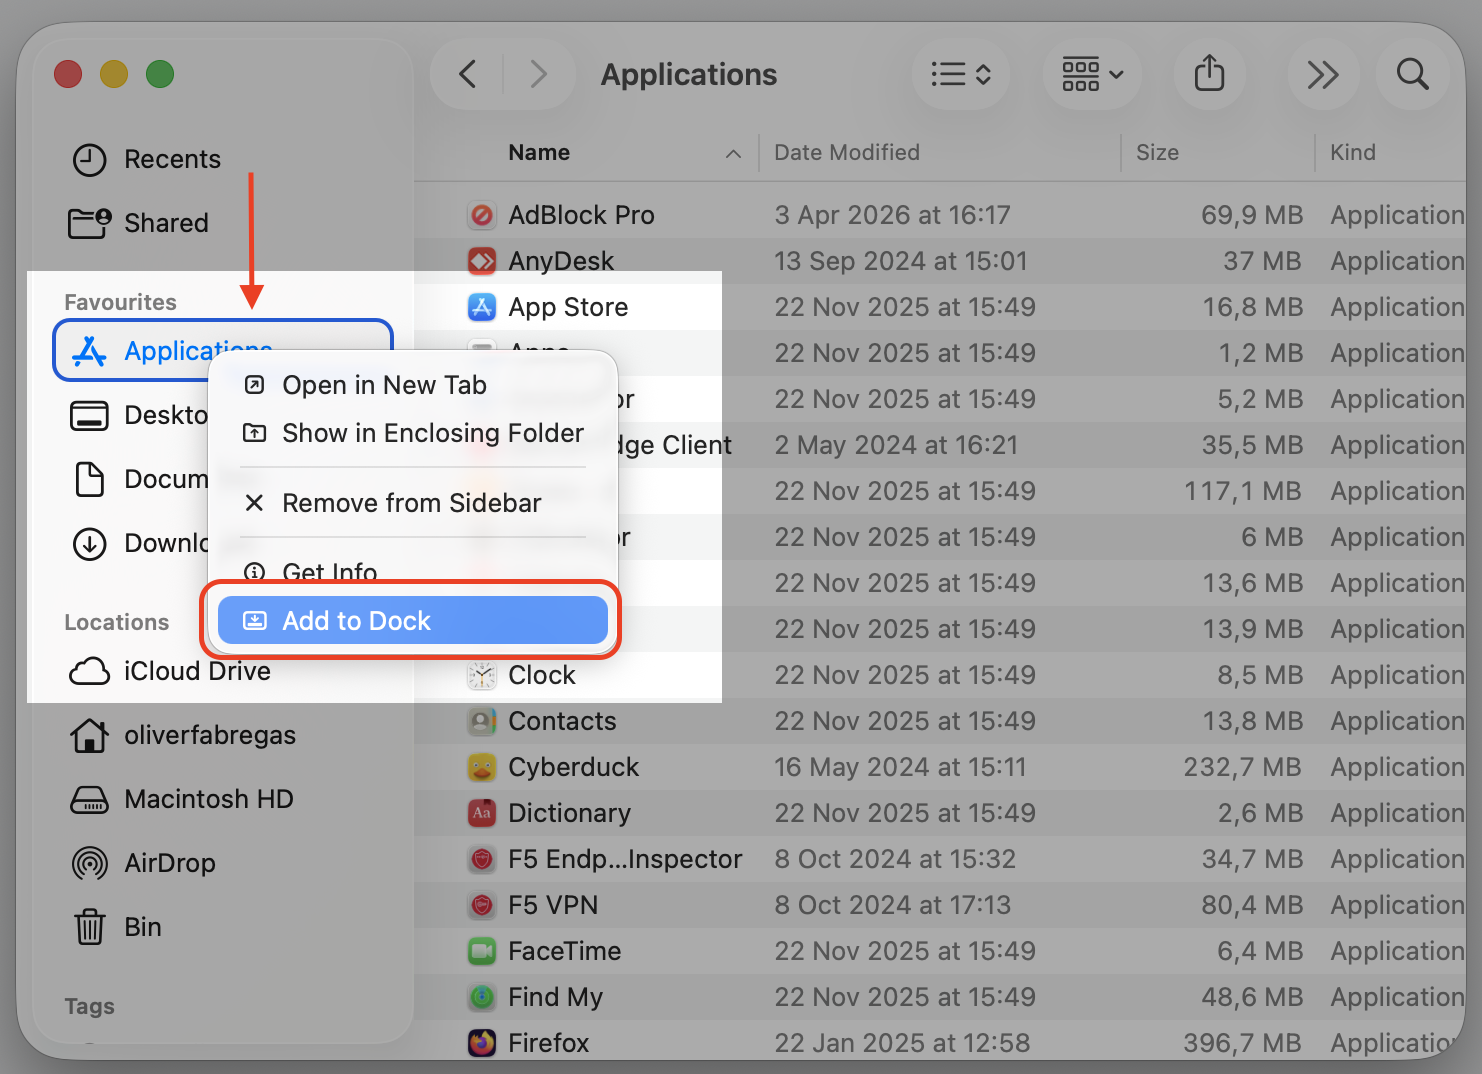Viewport: 1482px width, 1074px height.
Task: Click the F5 Endp...Inspector app icon
Action: tap(482, 859)
